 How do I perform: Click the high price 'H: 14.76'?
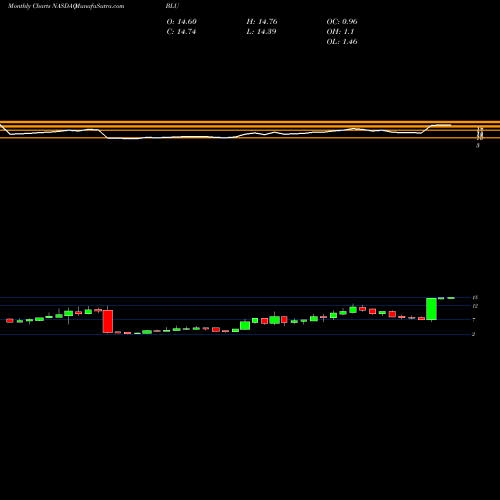click(x=262, y=22)
